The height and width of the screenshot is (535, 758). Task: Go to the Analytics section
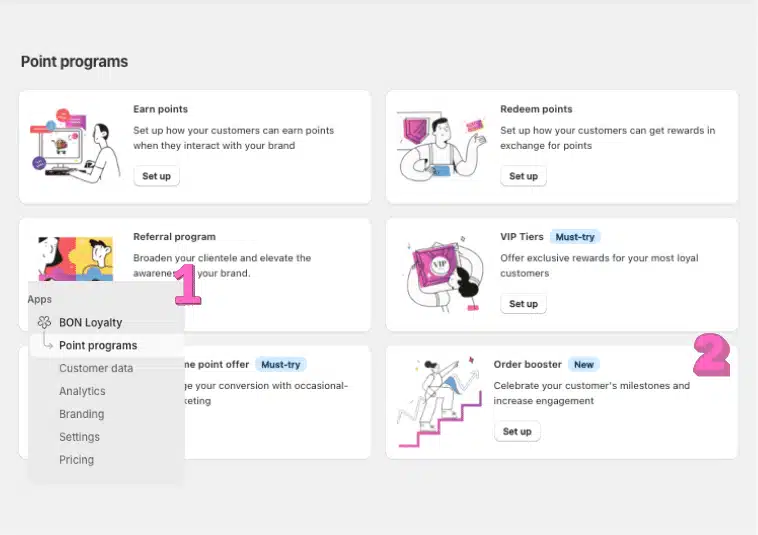pyautogui.click(x=82, y=391)
